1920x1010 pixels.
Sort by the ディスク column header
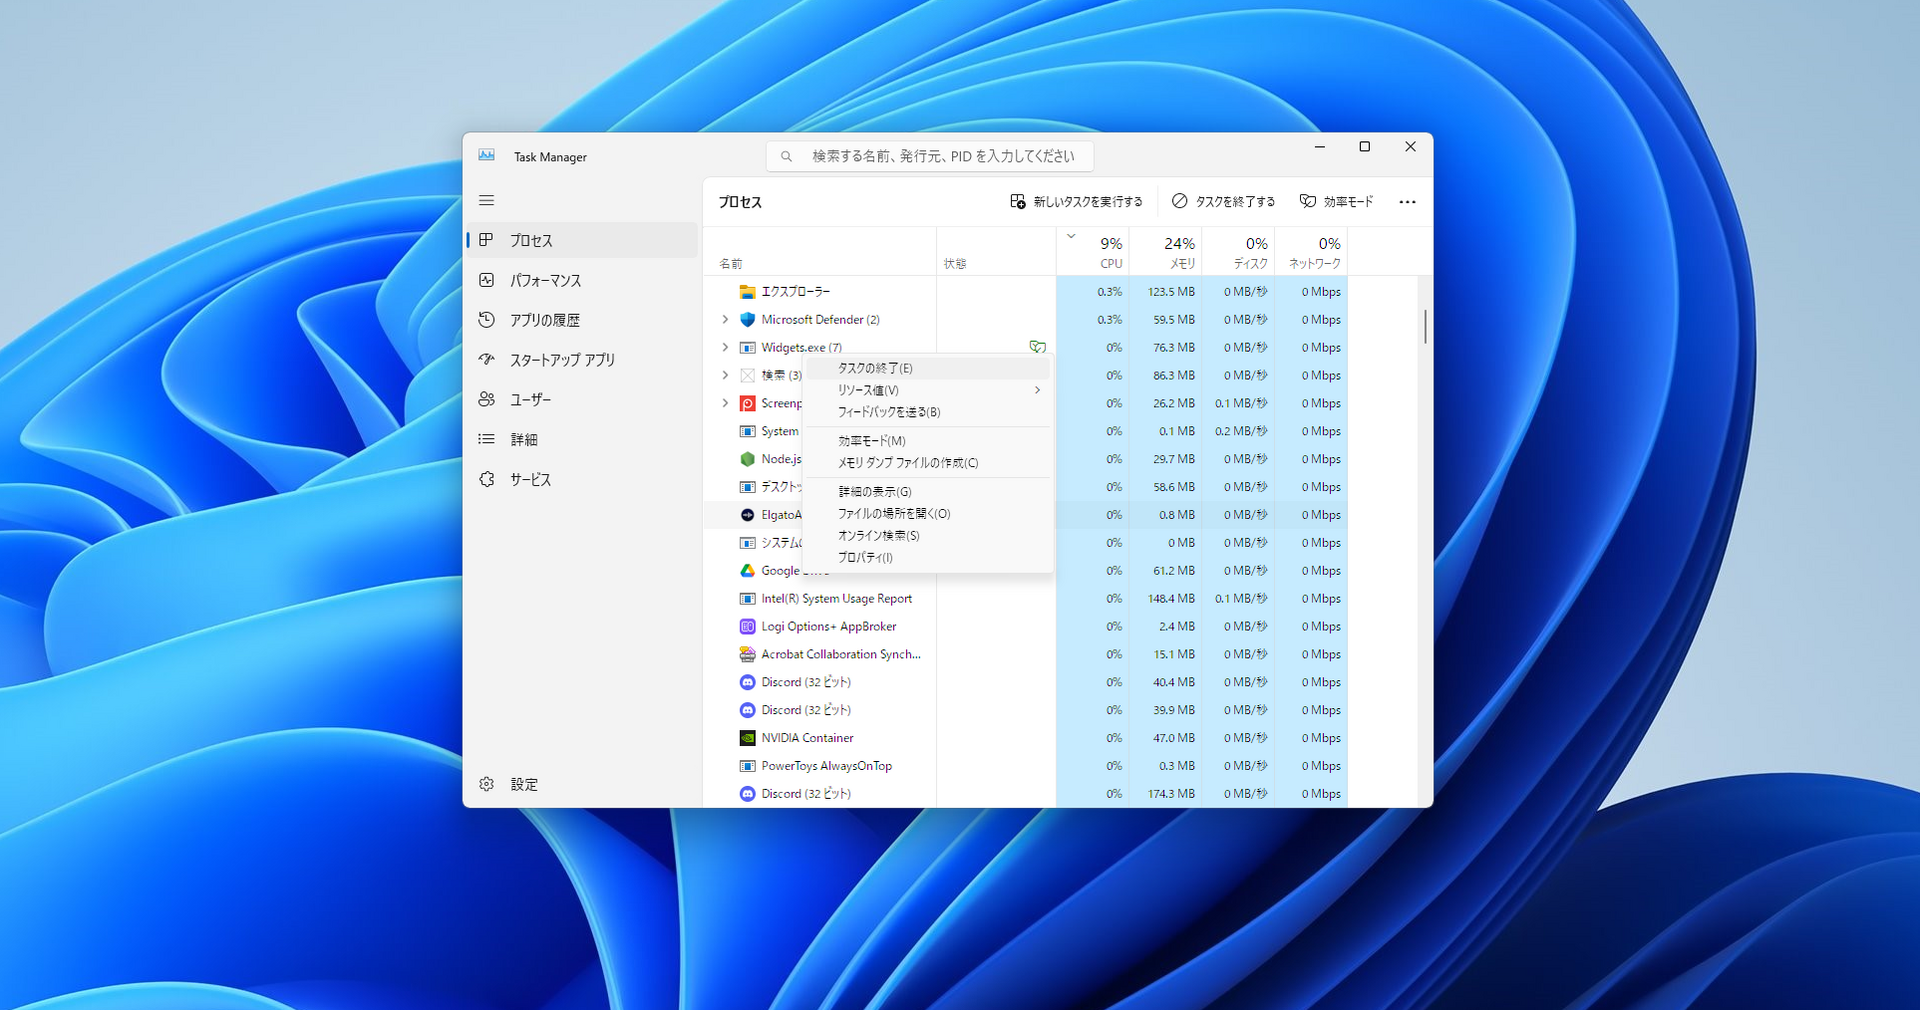(x=1239, y=252)
